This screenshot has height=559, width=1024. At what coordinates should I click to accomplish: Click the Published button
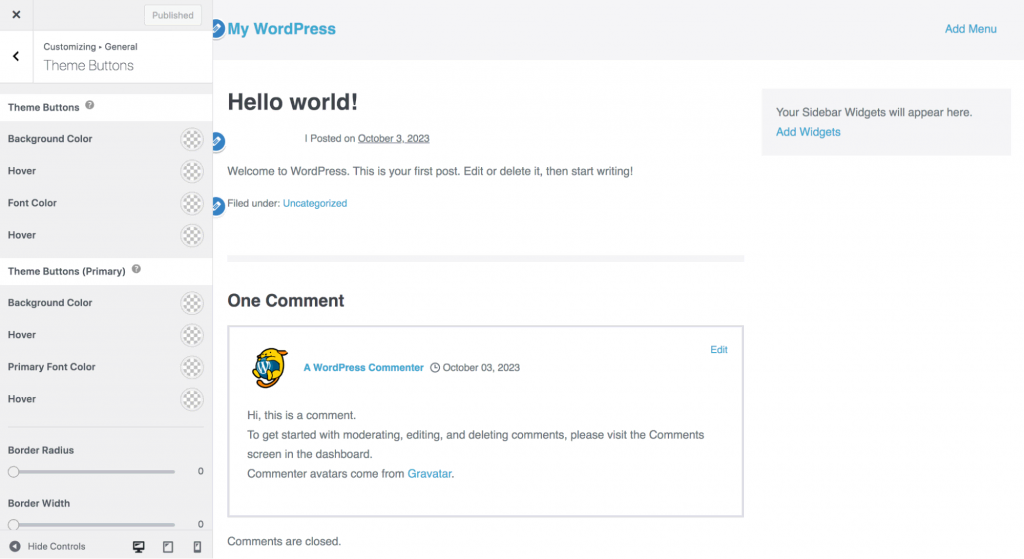(173, 16)
